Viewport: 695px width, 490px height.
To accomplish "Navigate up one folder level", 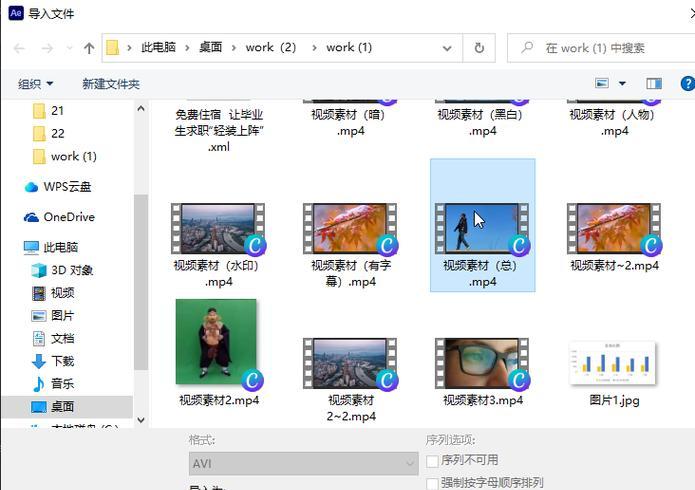I will tap(89, 48).
